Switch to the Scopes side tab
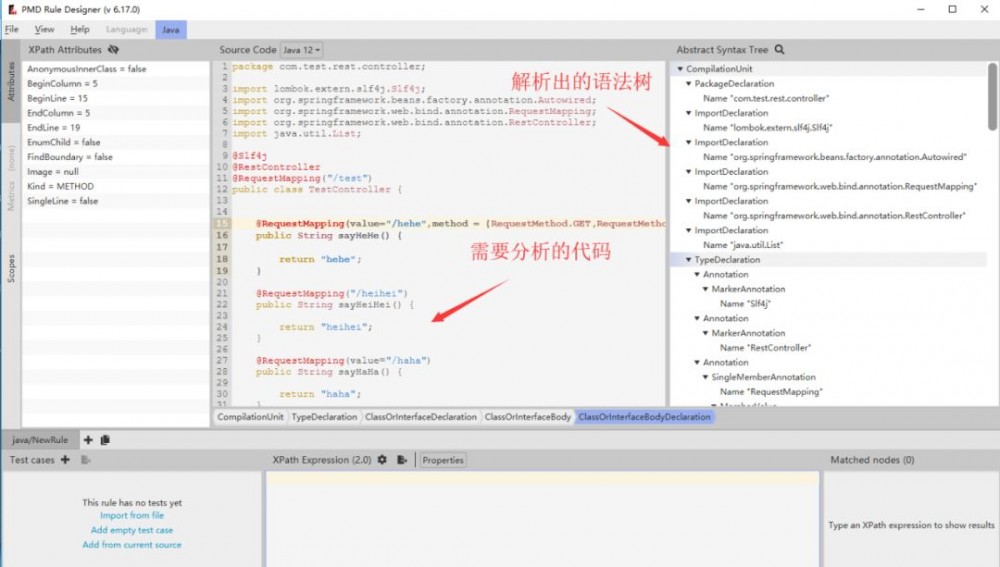 pyautogui.click(x=11, y=269)
